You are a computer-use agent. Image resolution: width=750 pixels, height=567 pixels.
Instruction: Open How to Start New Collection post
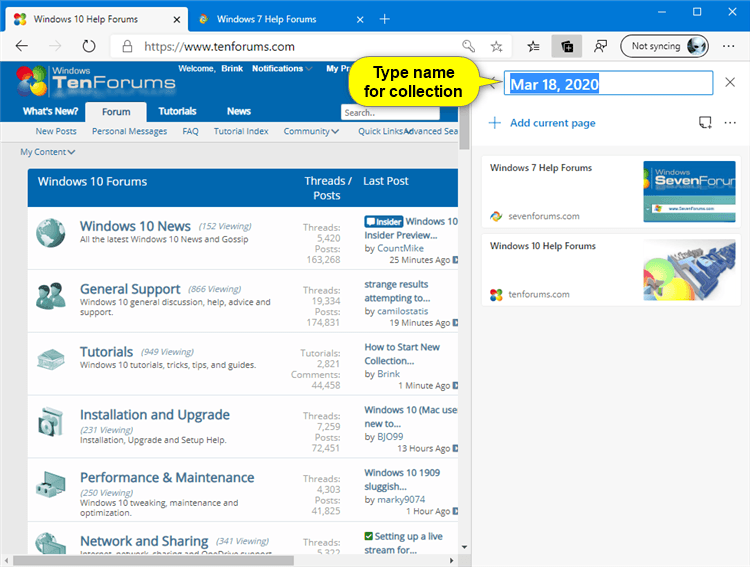tap(402, 354)
